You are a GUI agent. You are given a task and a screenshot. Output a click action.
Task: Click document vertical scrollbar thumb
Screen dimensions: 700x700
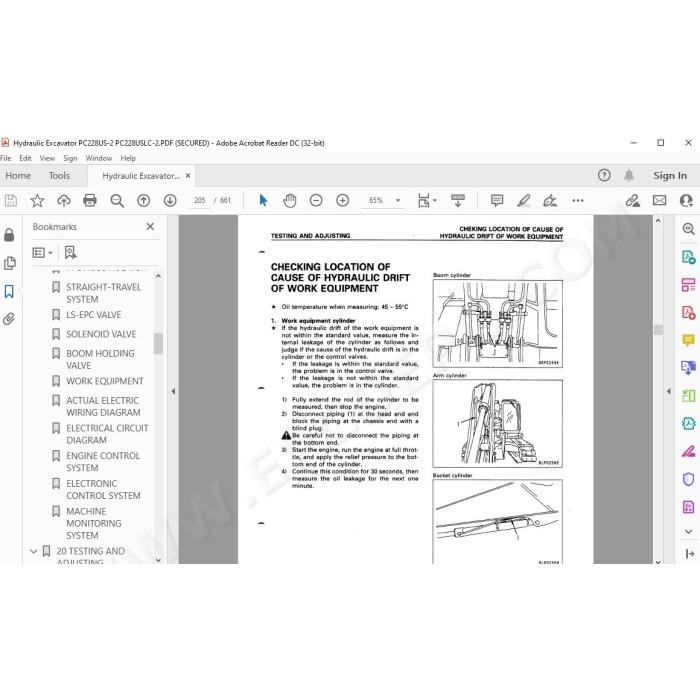click(658, 329)
